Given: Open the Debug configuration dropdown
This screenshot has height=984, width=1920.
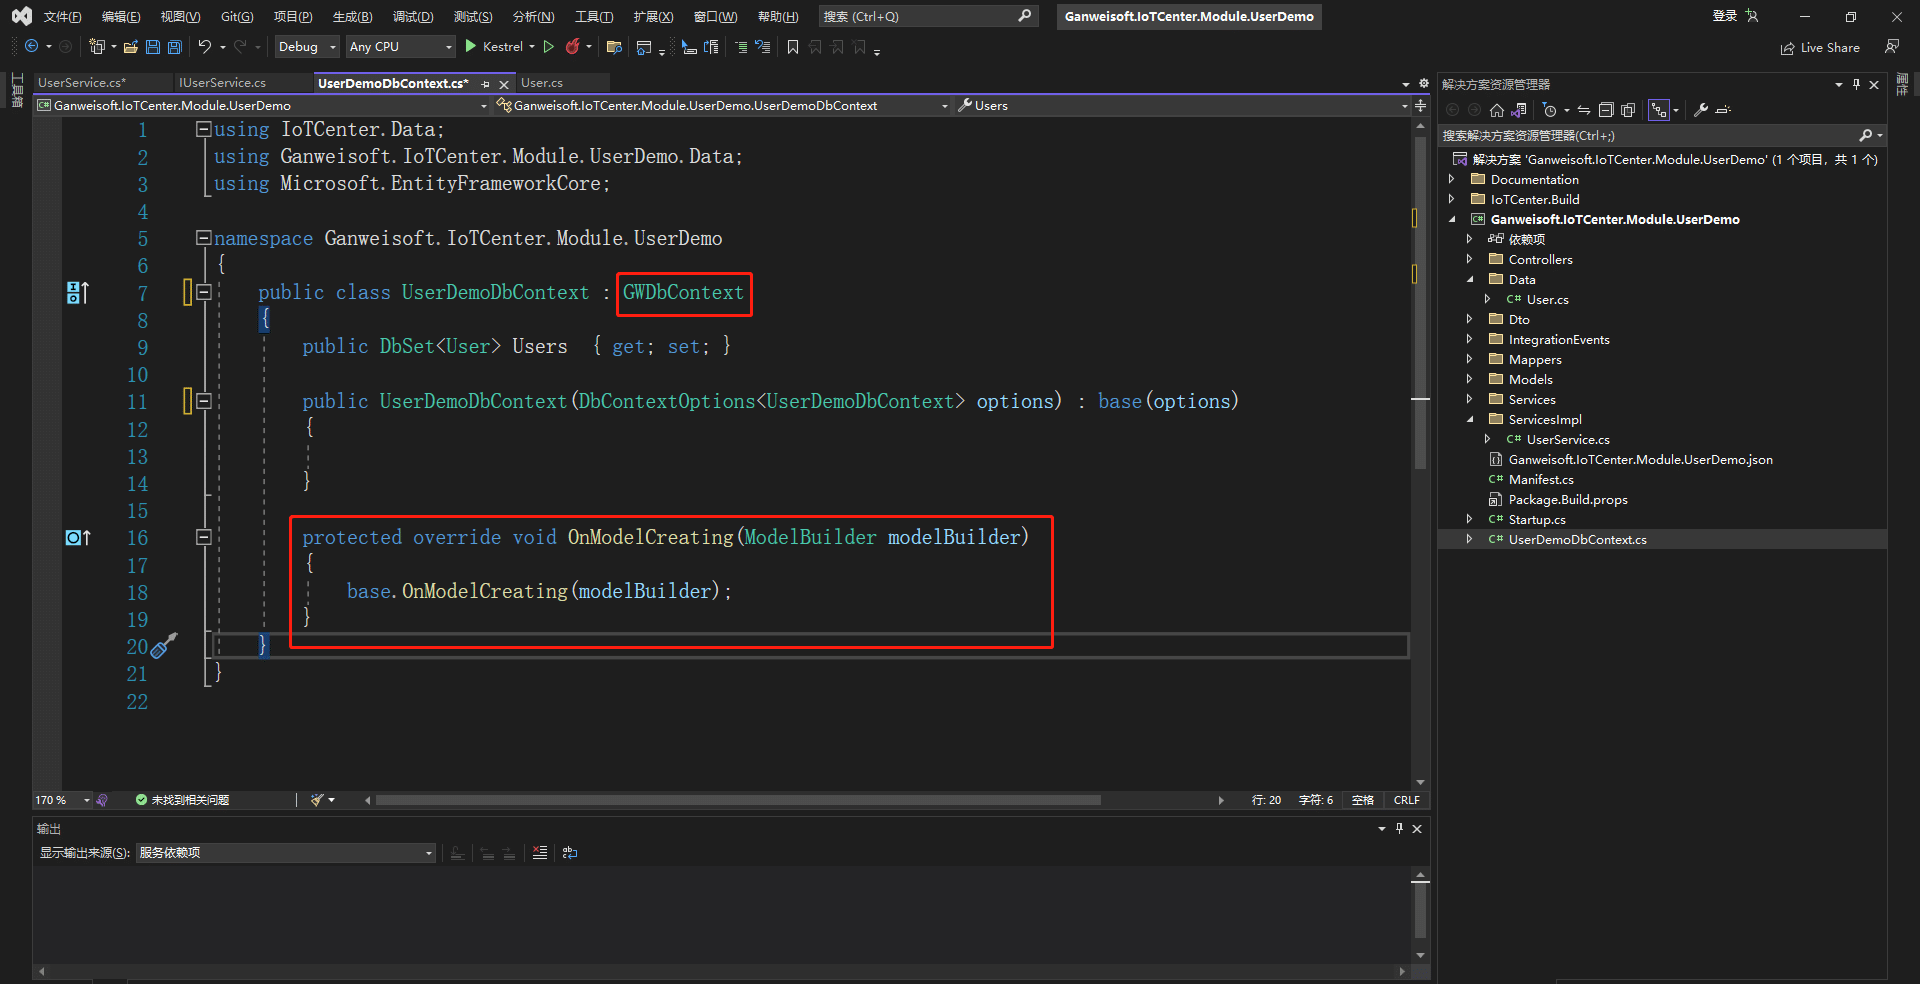Looking at the screenshot, I should point(307,47).
